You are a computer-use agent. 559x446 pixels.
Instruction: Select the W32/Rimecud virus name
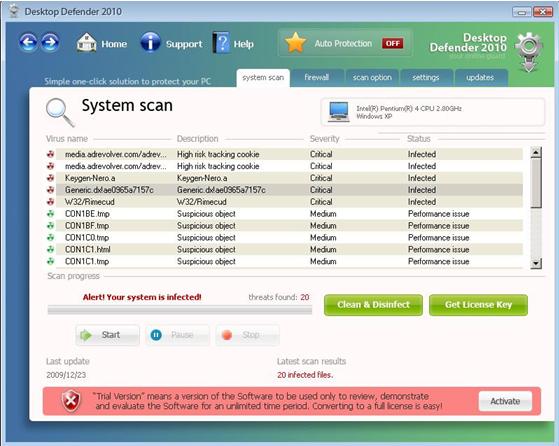click(x=89, y=202)
